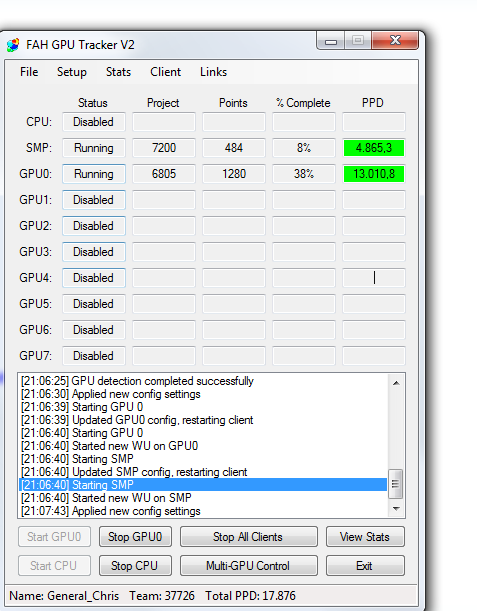Image resolution: width=477 pixels, height=611 pixels.
Task: Click the SMP completion value 8%
Action: pyautogui.click(x=304, y=148)
